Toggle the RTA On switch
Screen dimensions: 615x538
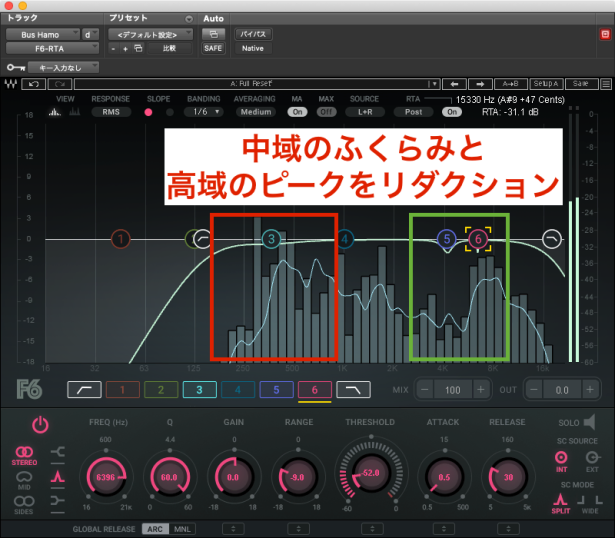[x=452, y=112]
